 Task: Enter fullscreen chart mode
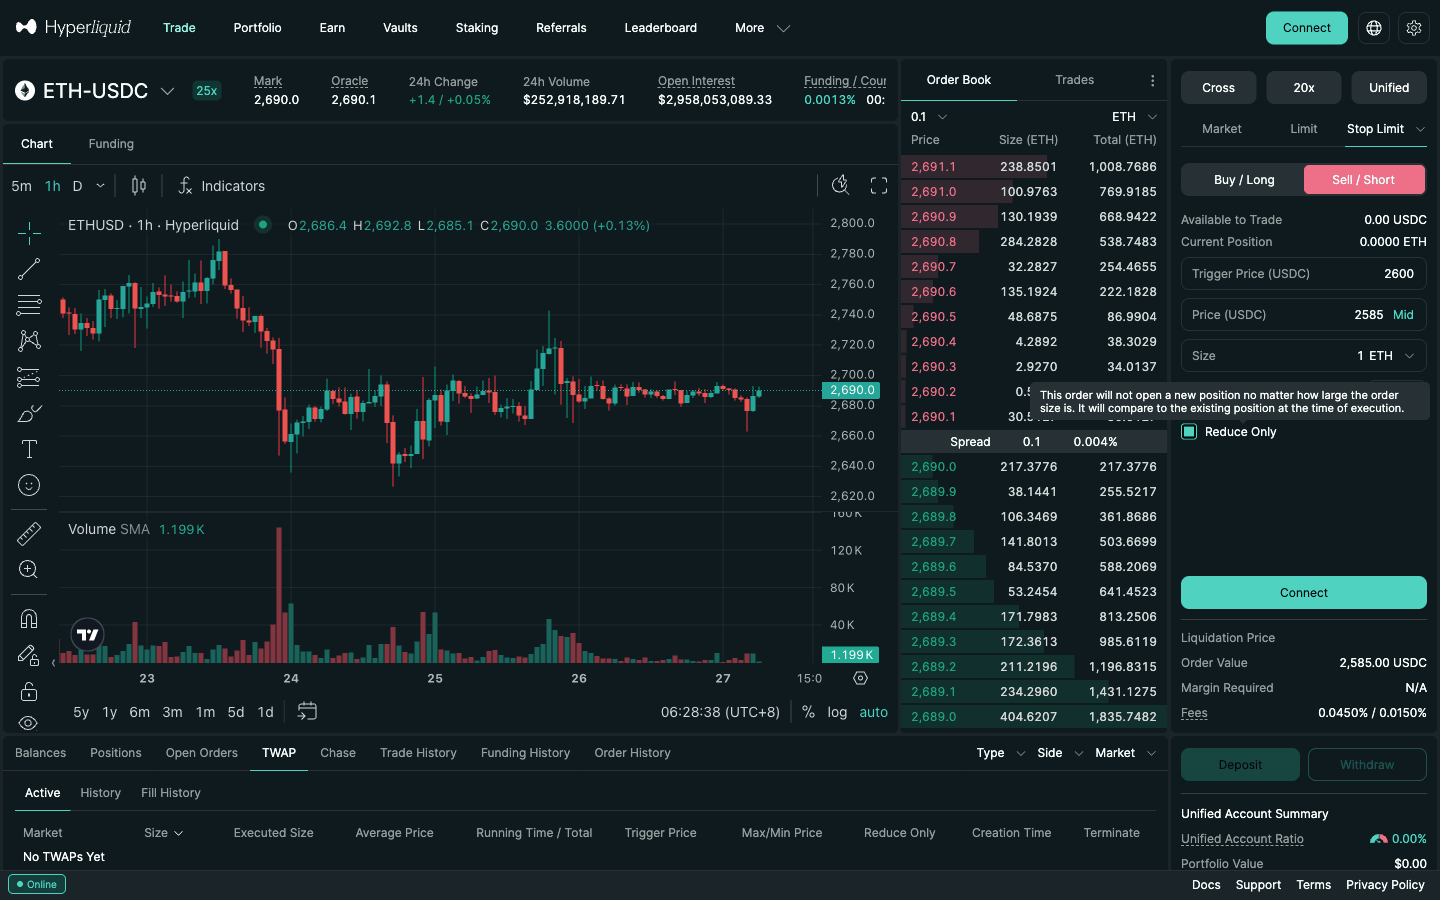(x=879, y=185)
